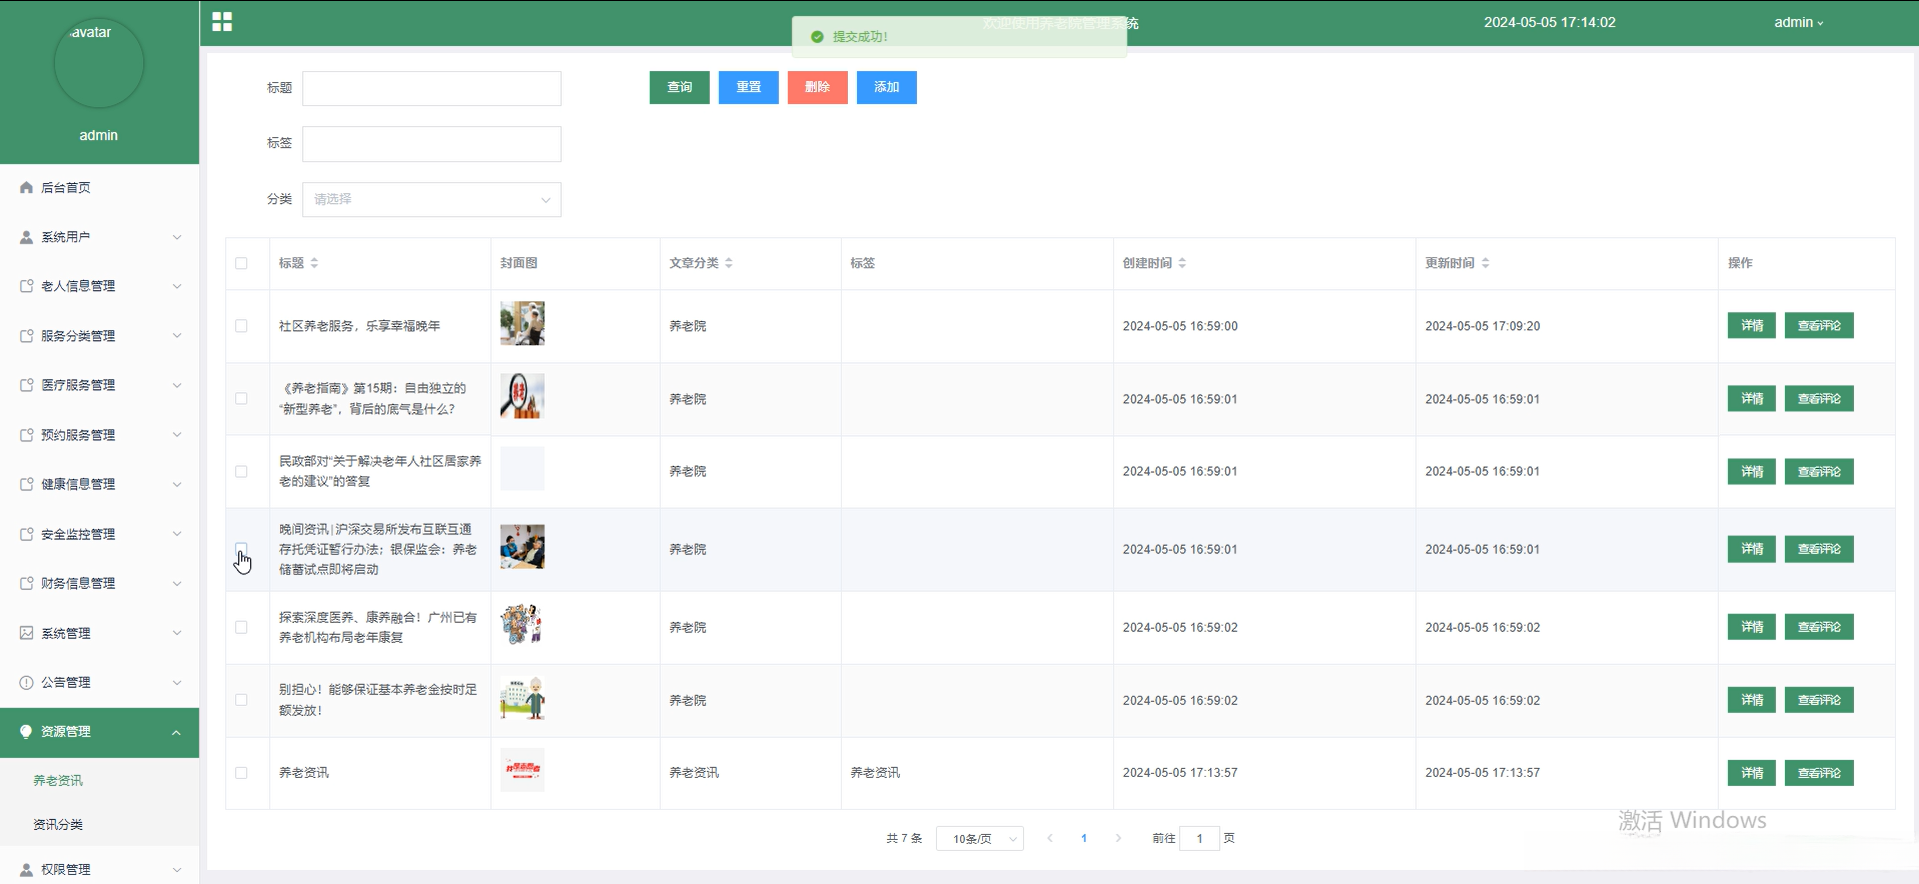Collapse the 资源管理 menu chevron

click(177, 732)
